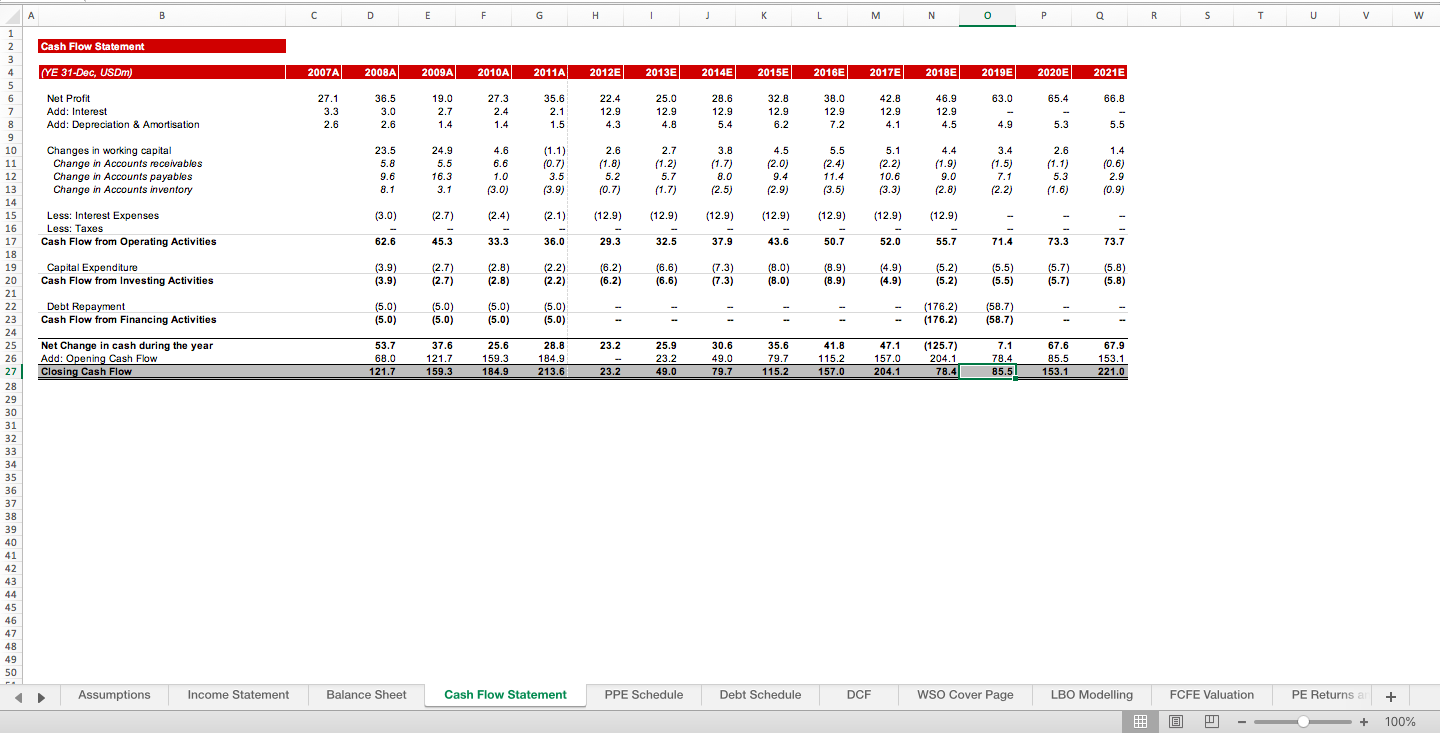Switch to Page Break Preview icon

click(1211, 721)
